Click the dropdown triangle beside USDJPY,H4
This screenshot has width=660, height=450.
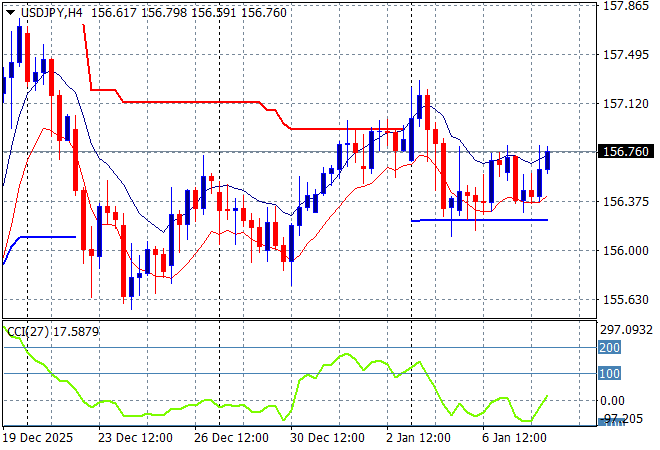[x=10, y=10]
